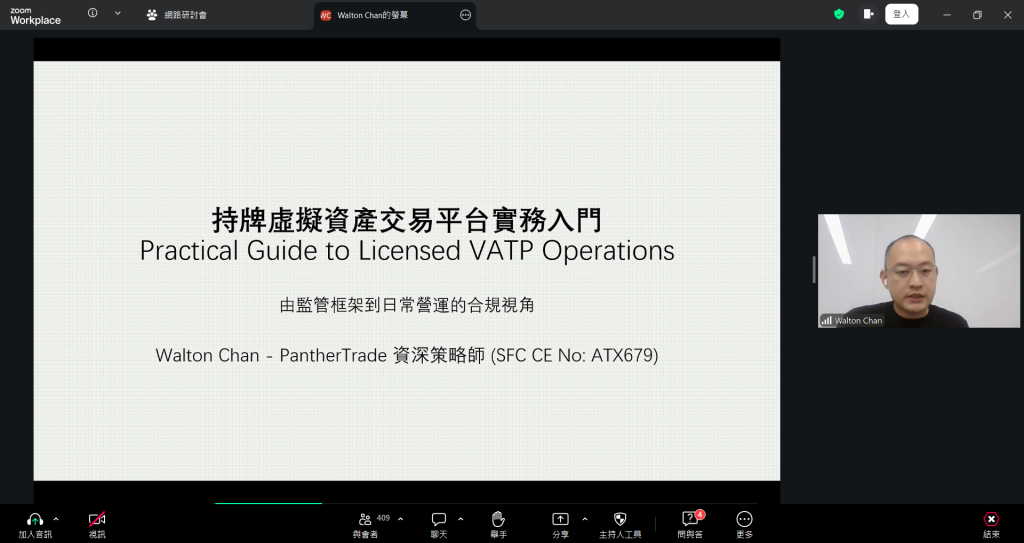Open the Participants panel

coord(366,520)
